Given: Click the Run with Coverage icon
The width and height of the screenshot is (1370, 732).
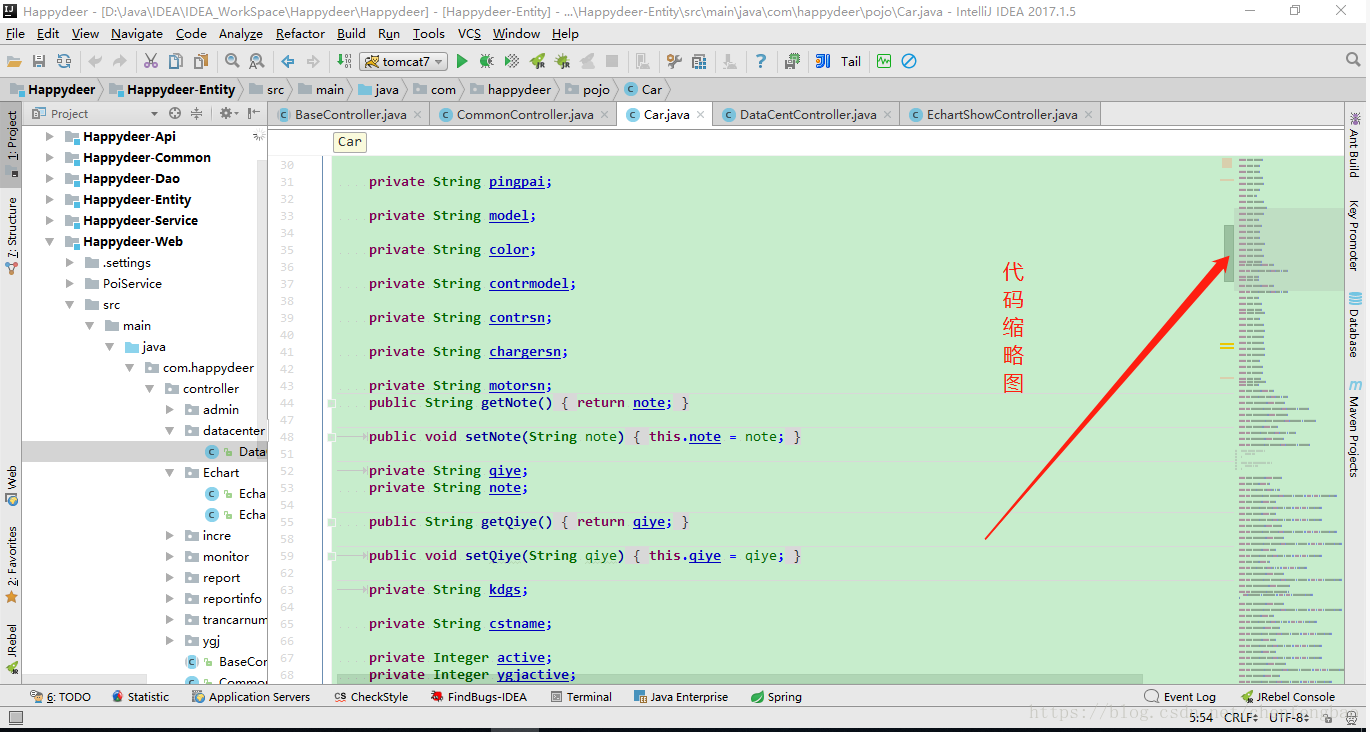Looking at the screenshot, I should click(511, 61).
